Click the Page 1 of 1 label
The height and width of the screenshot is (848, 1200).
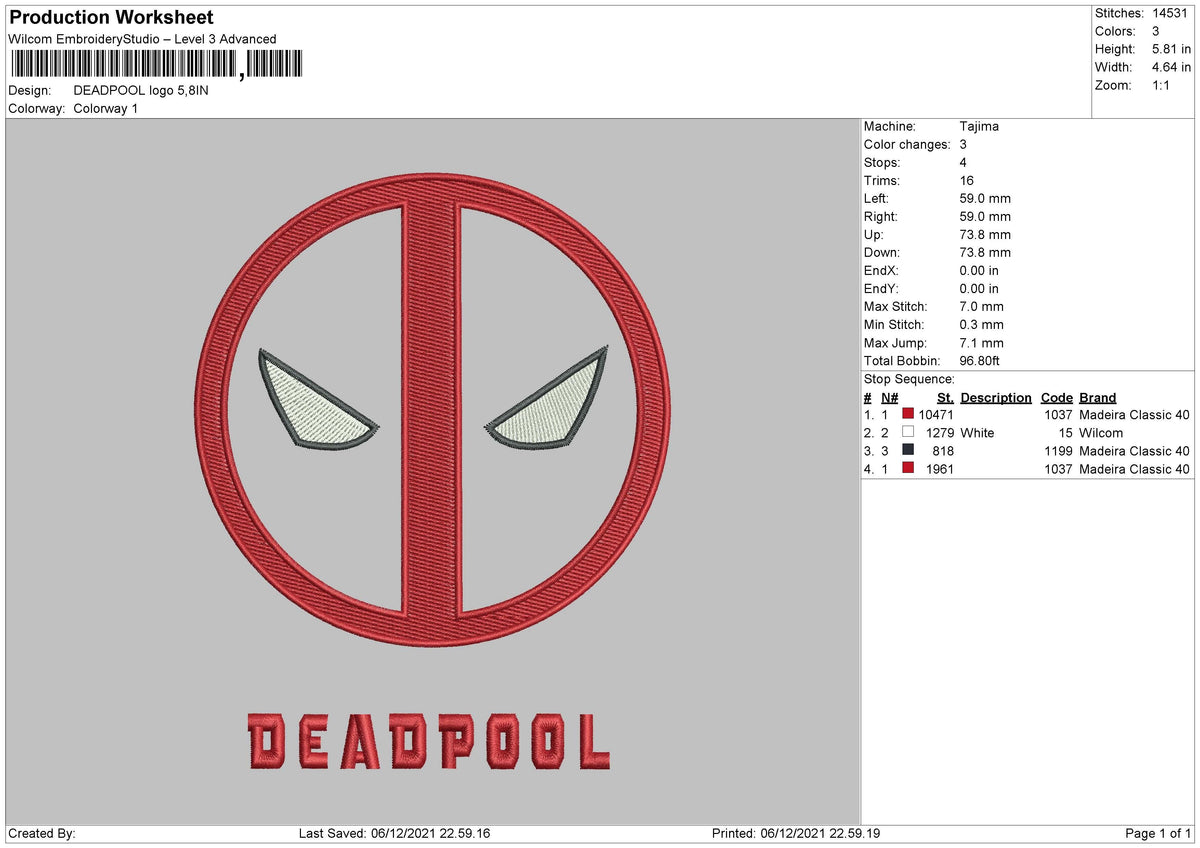[1158, 832]
